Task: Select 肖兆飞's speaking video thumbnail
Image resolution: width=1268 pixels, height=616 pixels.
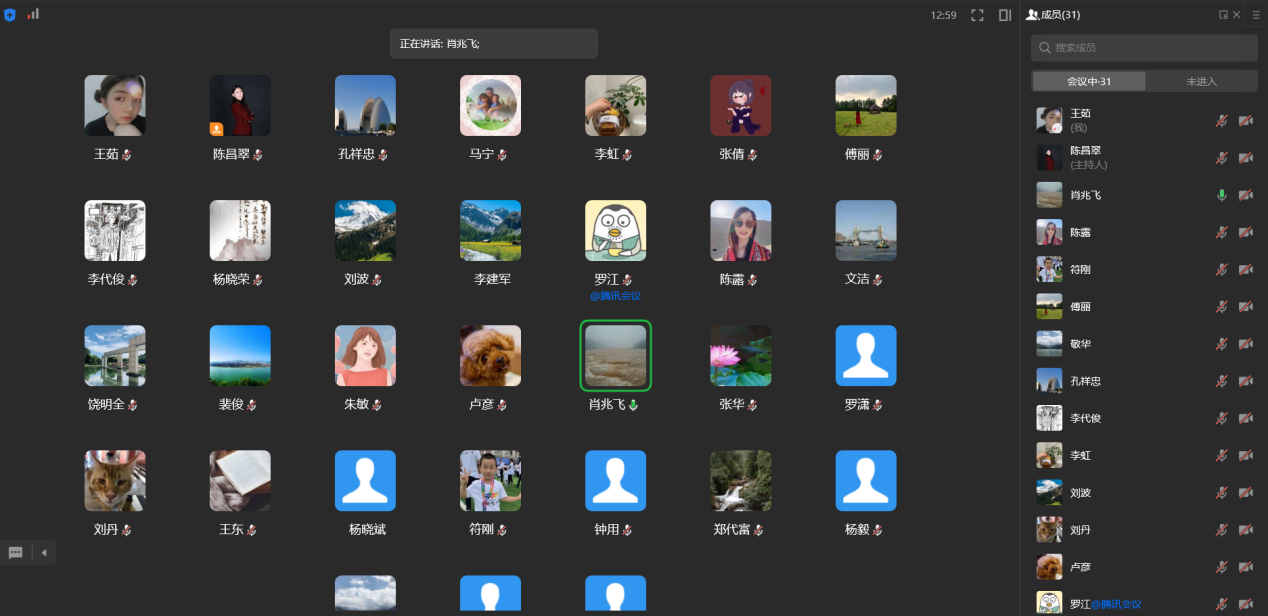Action: tap(615, 355)
